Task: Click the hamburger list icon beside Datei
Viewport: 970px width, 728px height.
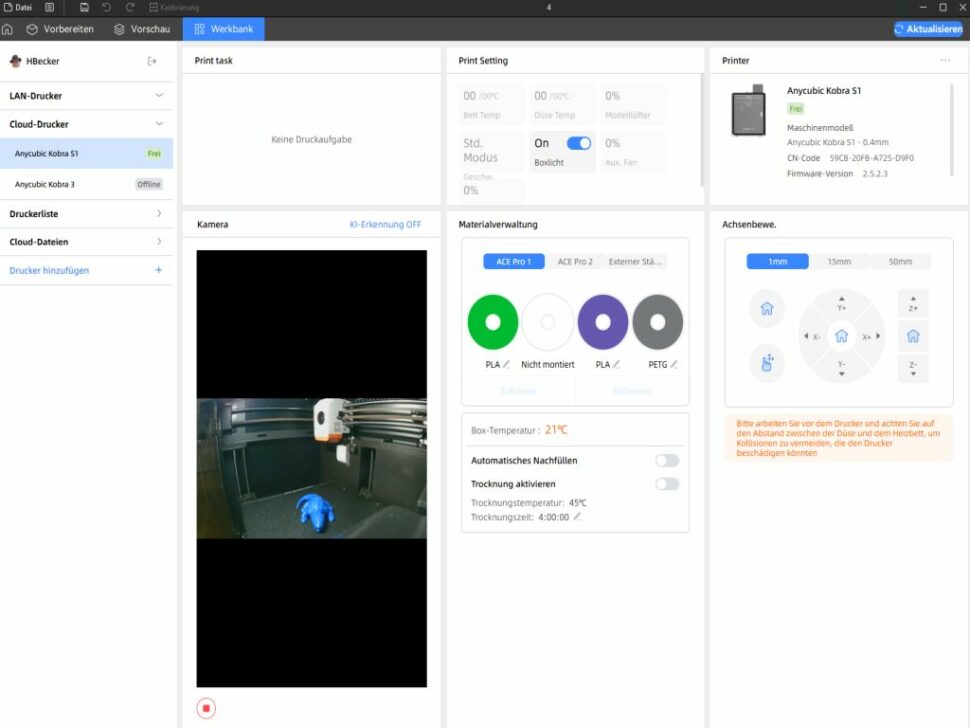Action: pos(49,7)
